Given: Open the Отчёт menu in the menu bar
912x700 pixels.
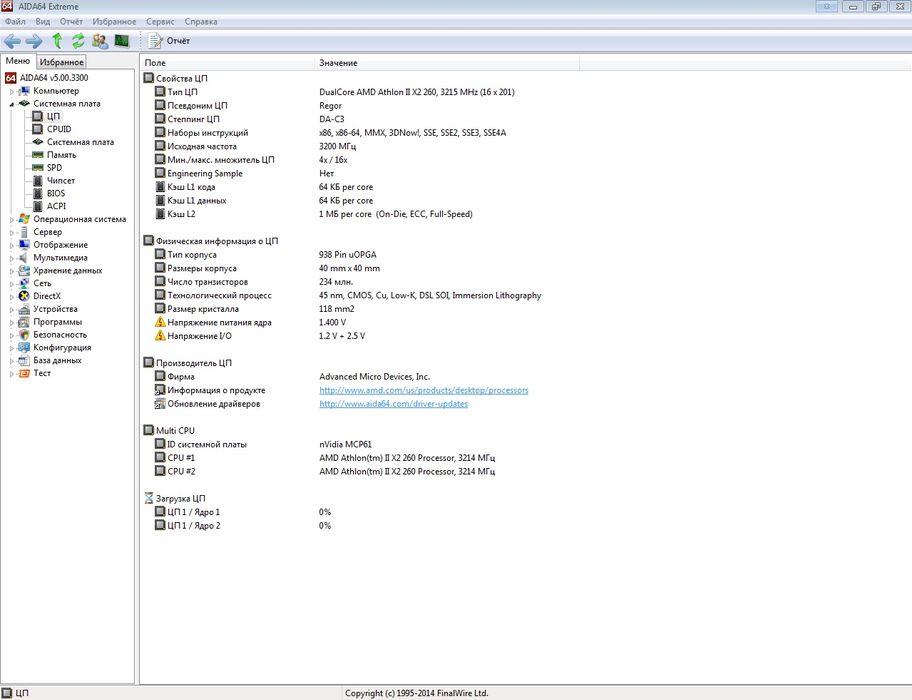Looking at the screenshot, I should [71, 22].
